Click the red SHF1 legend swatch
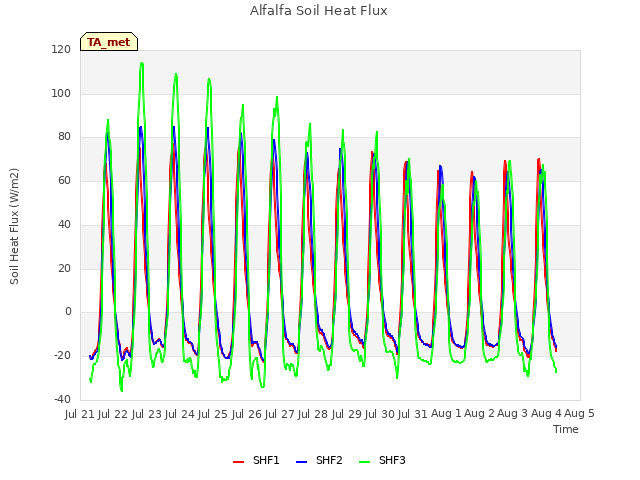The image size is (640, 480). pyautogui.click(x=238, y=462)
